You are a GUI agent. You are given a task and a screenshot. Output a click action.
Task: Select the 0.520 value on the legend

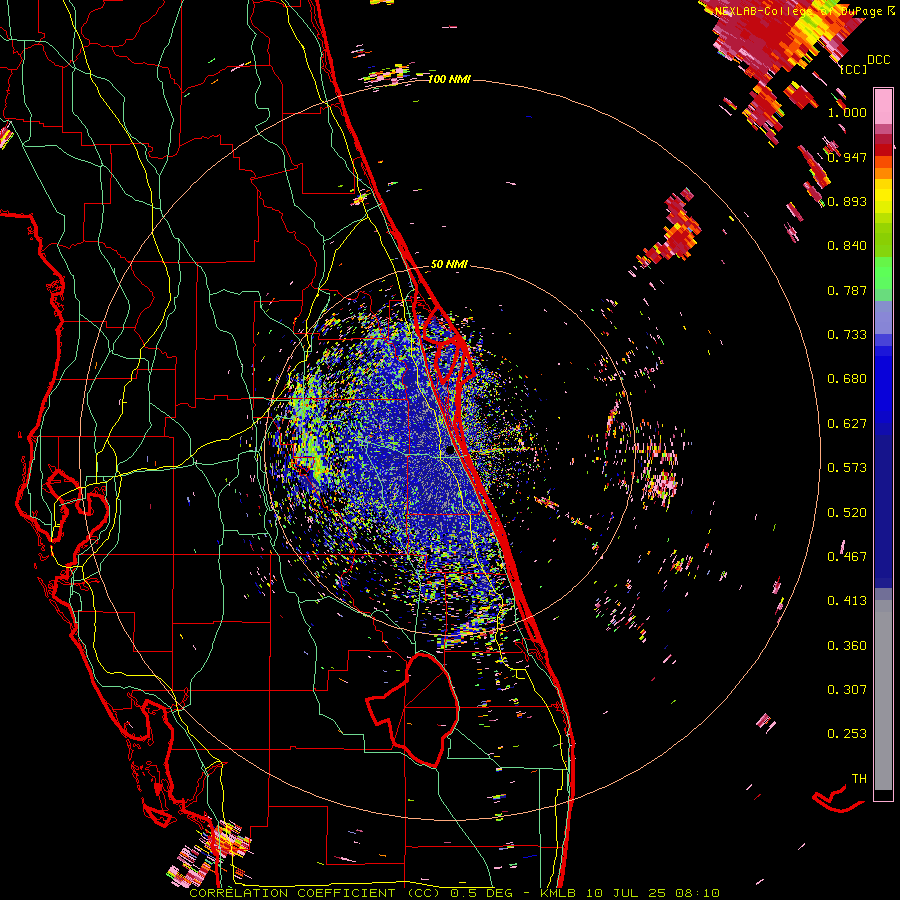pos(847,513)
